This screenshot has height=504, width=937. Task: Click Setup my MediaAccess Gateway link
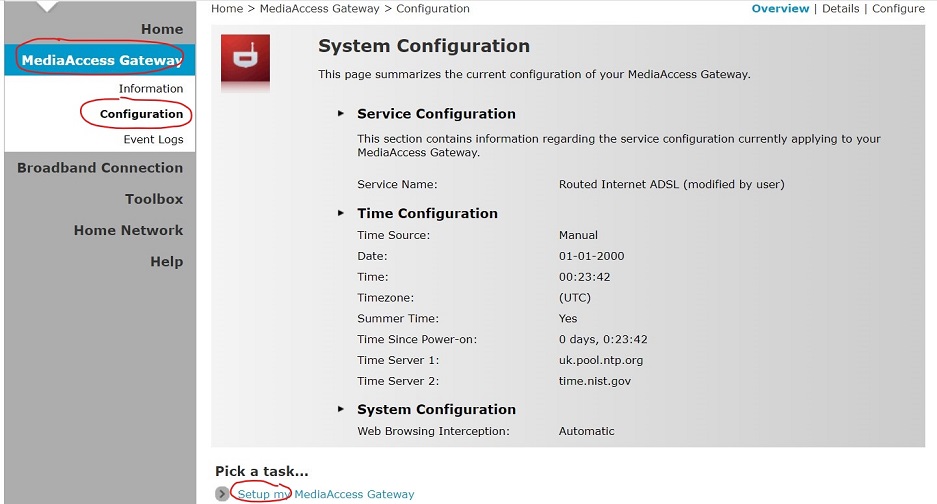(326, 494)
